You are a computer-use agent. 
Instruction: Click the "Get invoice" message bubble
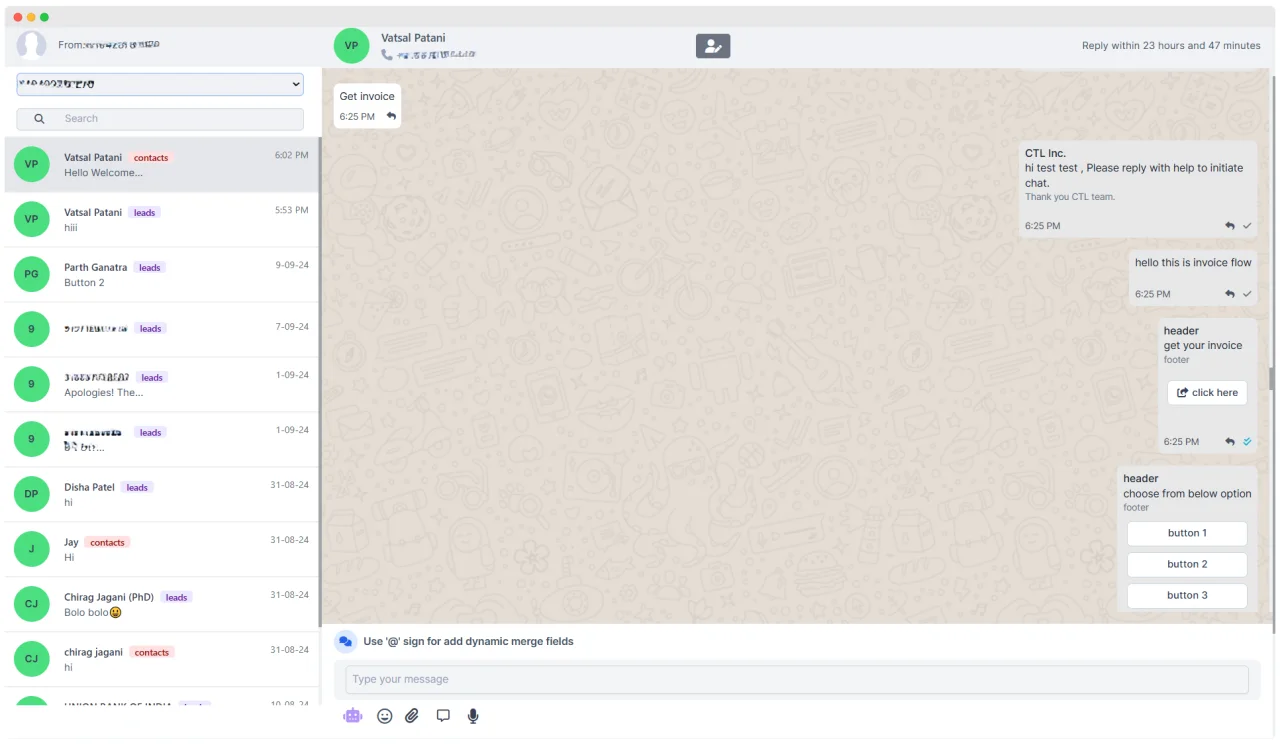click(367, 106)
